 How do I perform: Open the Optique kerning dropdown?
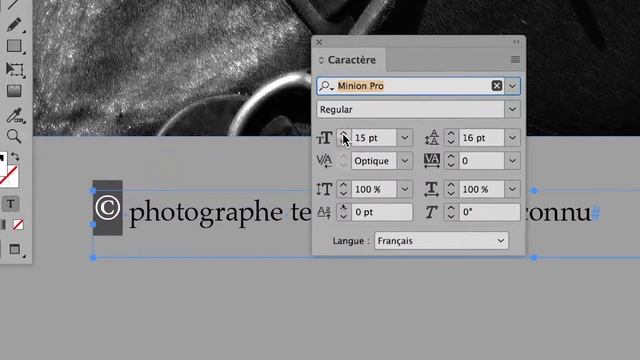pyautogui.click(x=404, y=161)
